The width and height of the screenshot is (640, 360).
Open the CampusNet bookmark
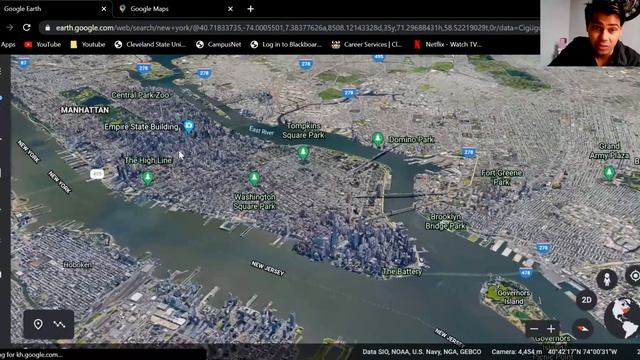[x=218, y=44]
